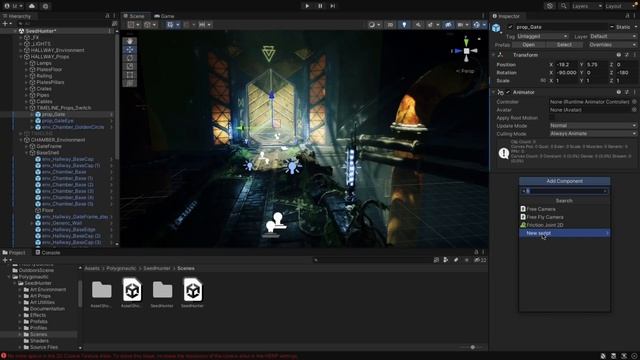Open the Console tab
This screenshot has height=360, width=640.
pos(48,253)
